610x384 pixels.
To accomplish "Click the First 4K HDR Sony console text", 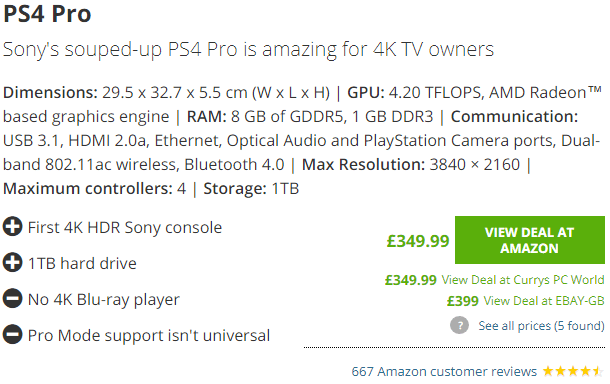I will pos(125,227).
